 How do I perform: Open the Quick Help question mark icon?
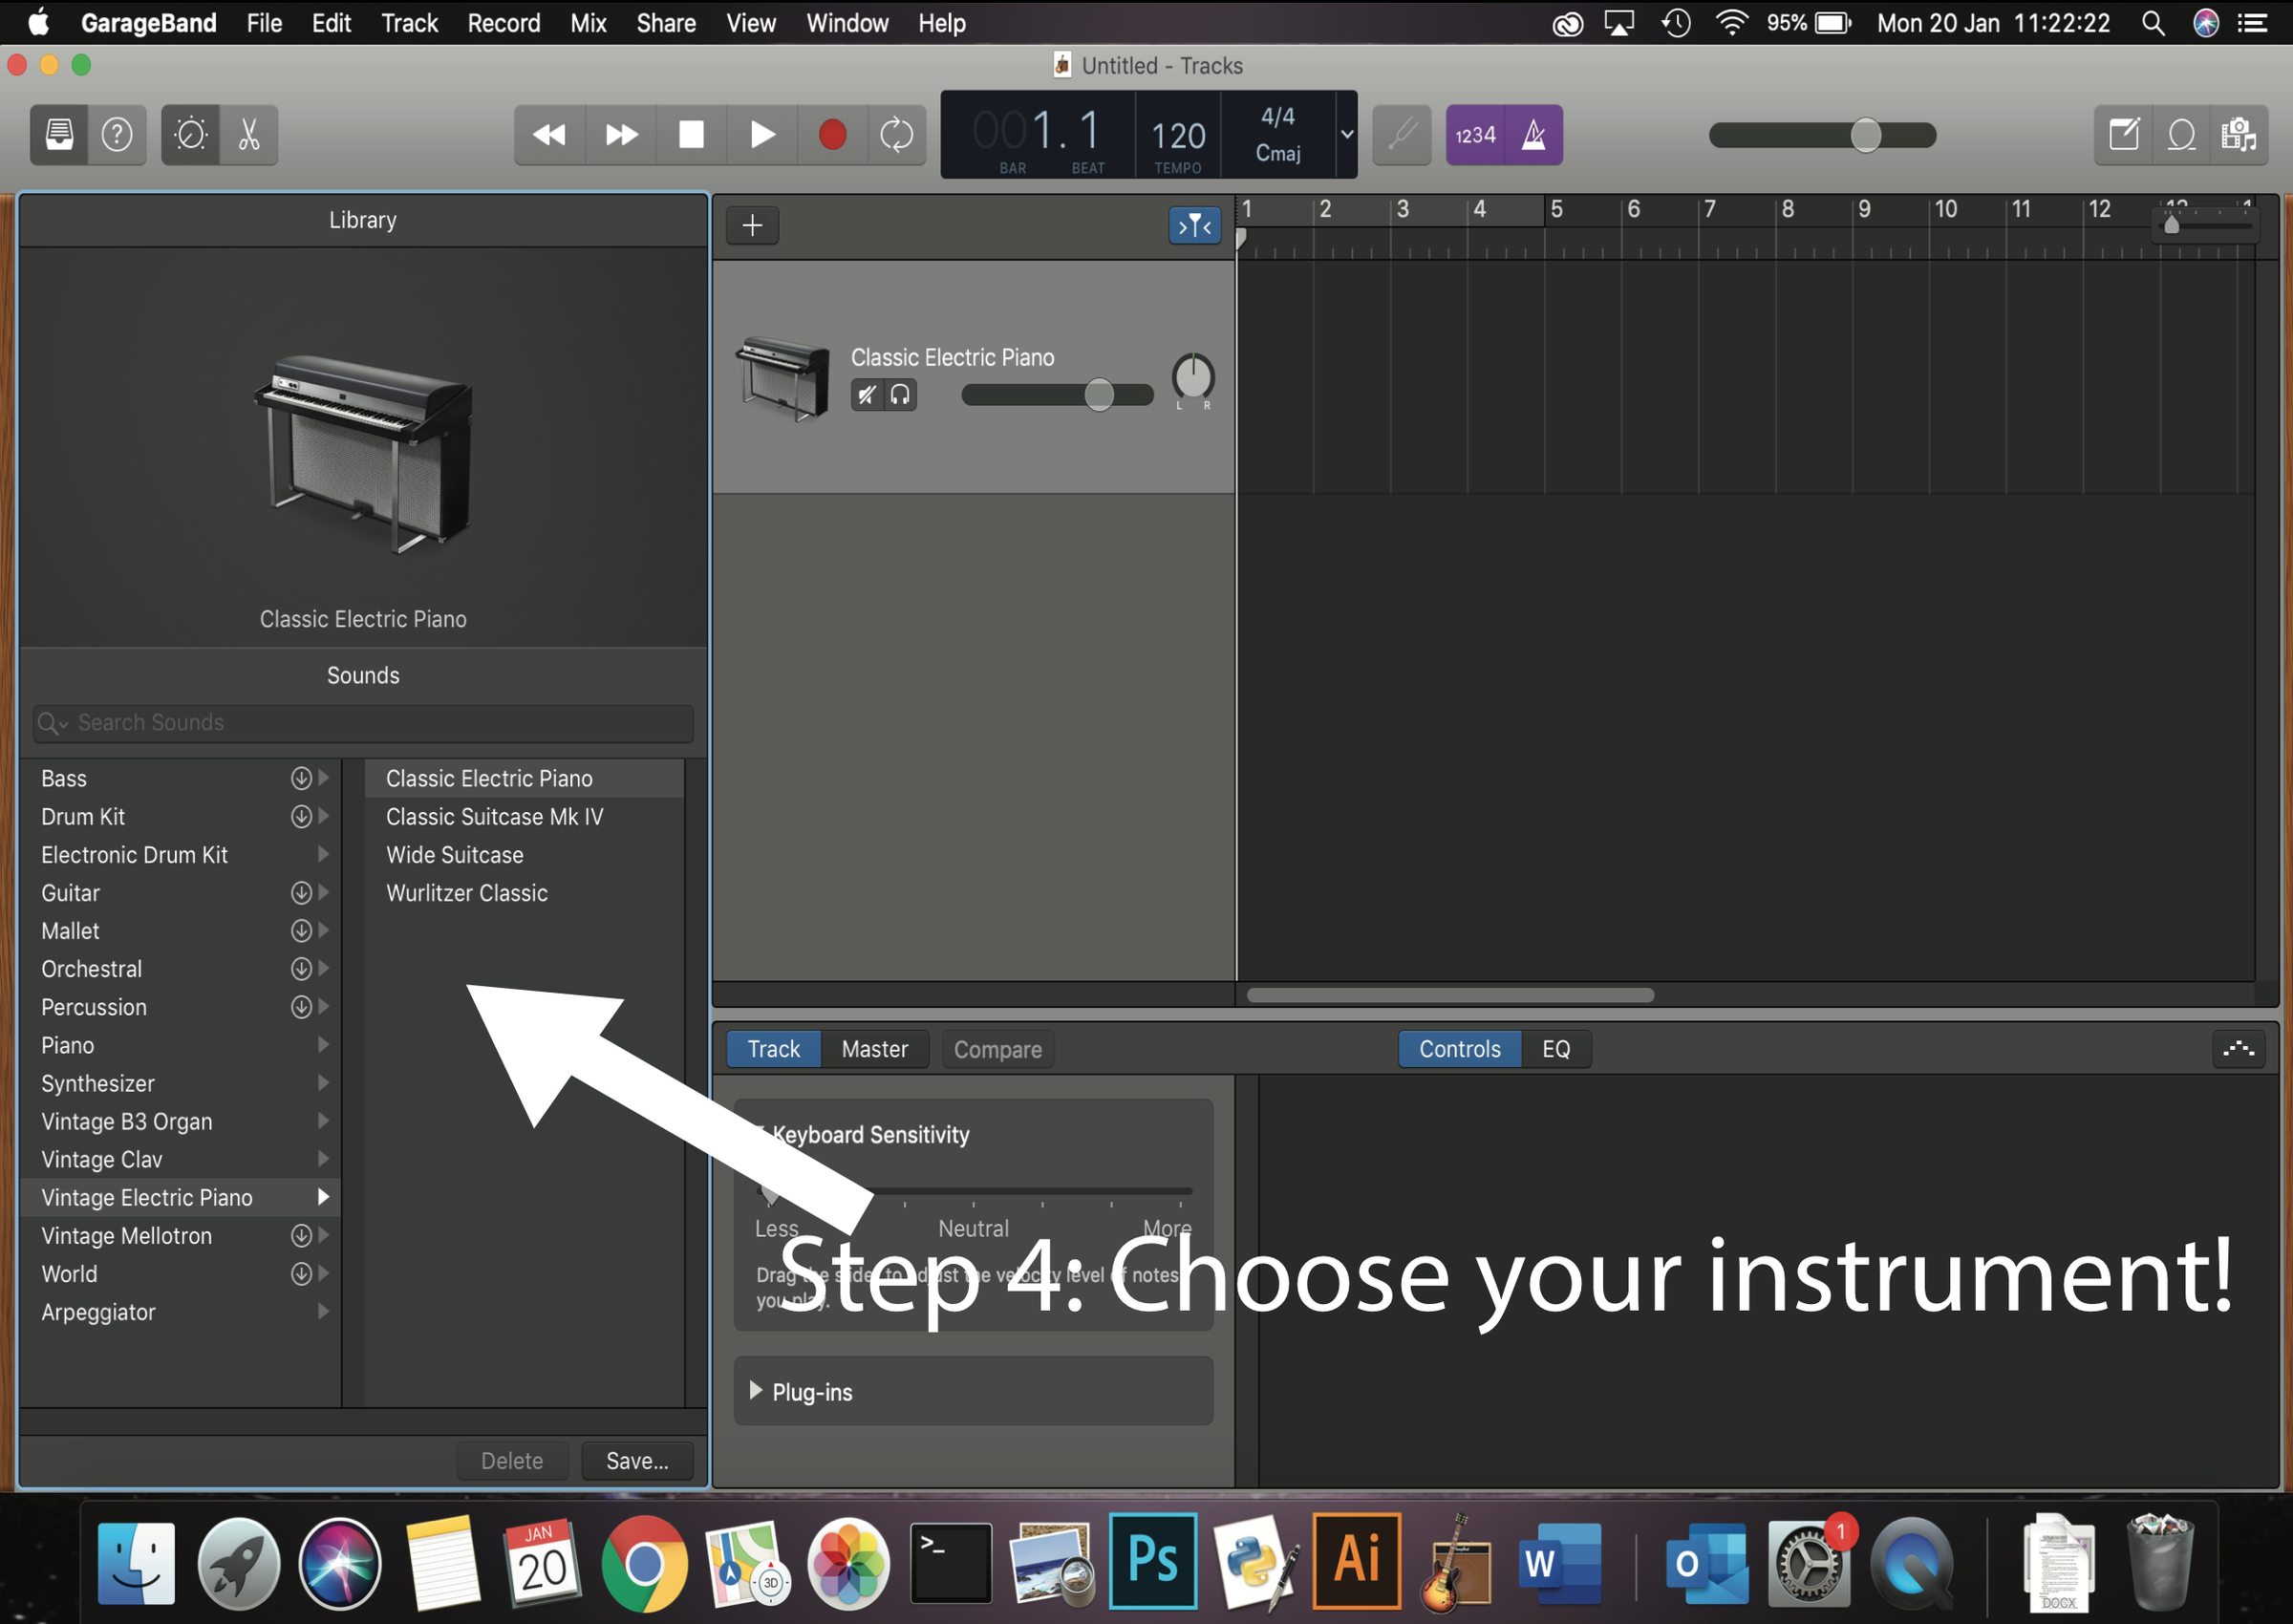point(117,135)
